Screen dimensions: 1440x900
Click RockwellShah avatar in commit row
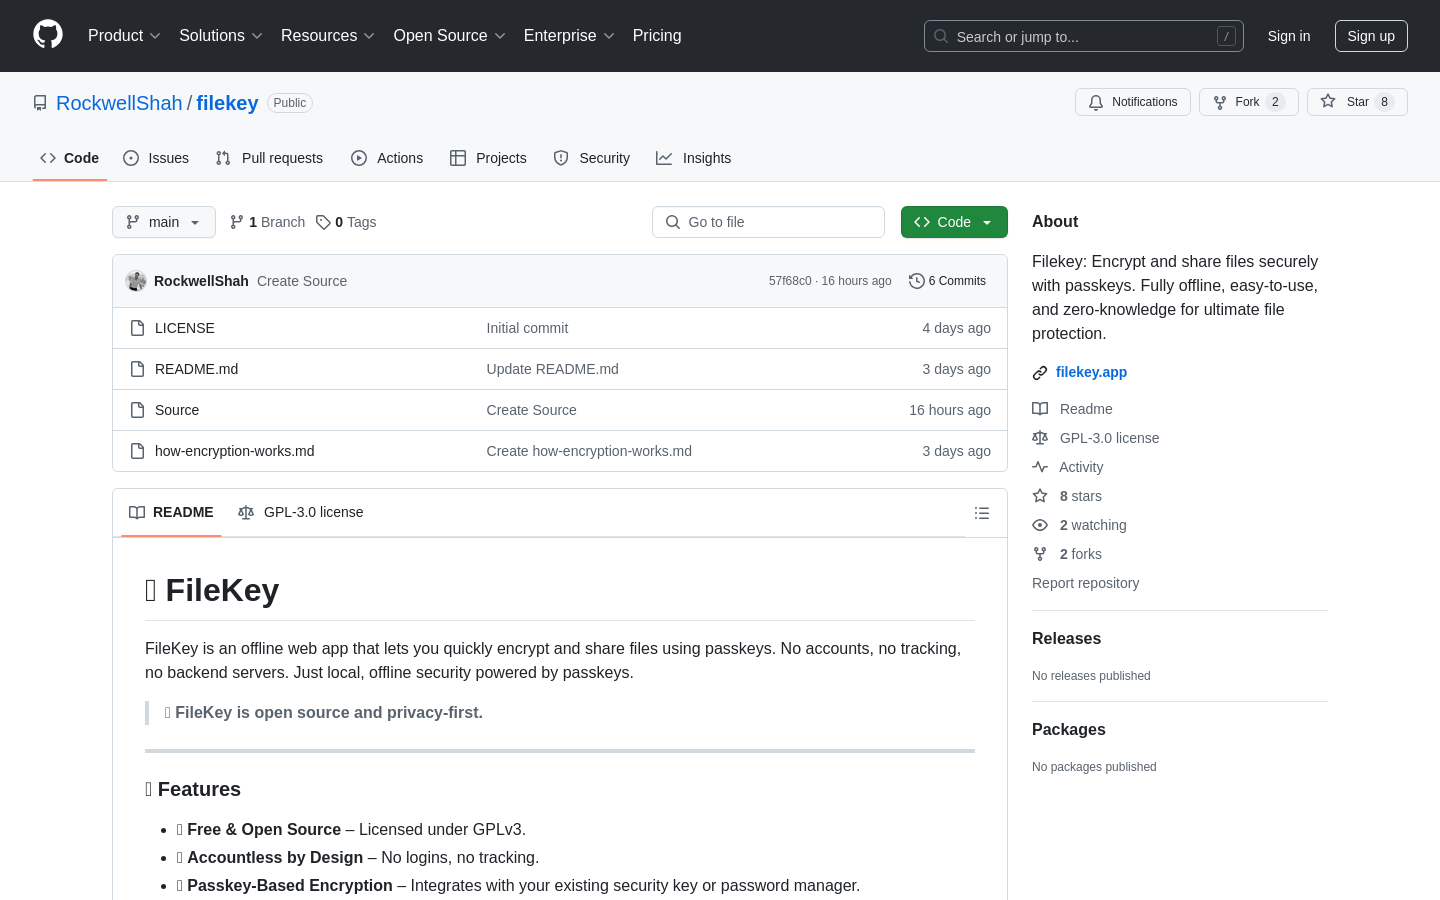[x=136, y=281]
